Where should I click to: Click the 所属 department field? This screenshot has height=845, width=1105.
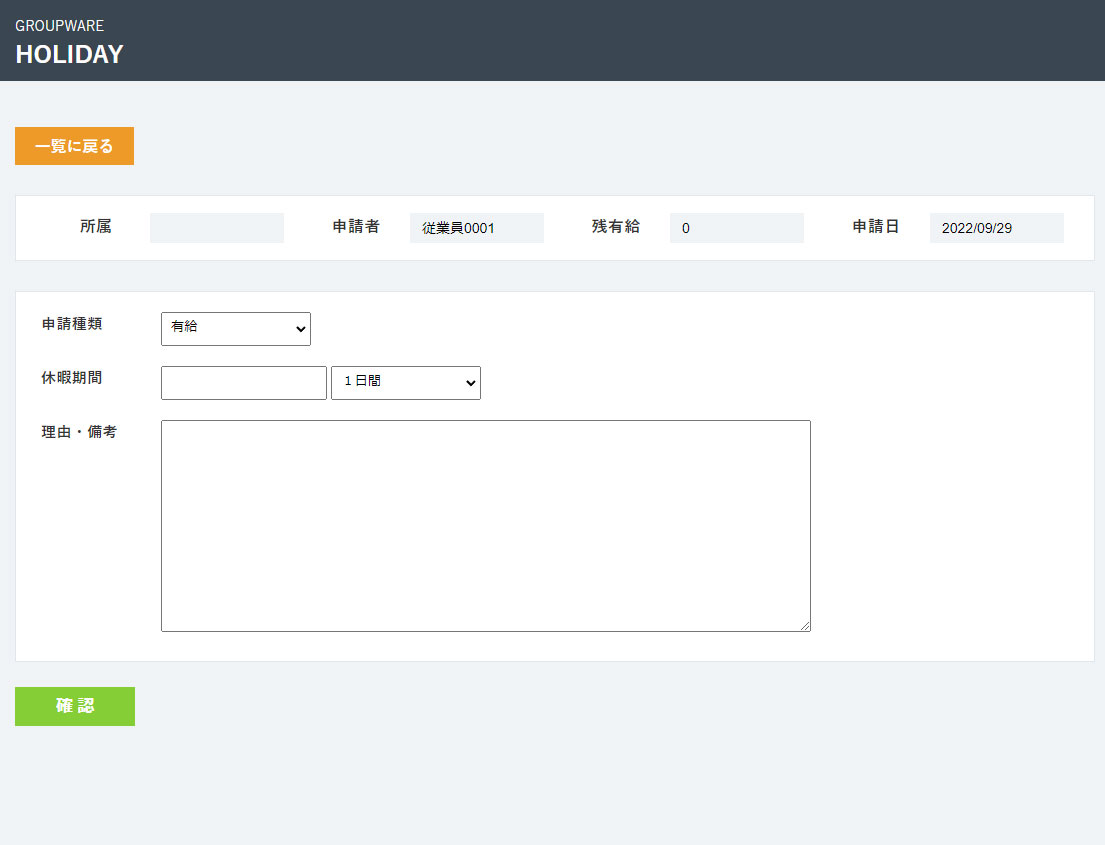point(216,228)
